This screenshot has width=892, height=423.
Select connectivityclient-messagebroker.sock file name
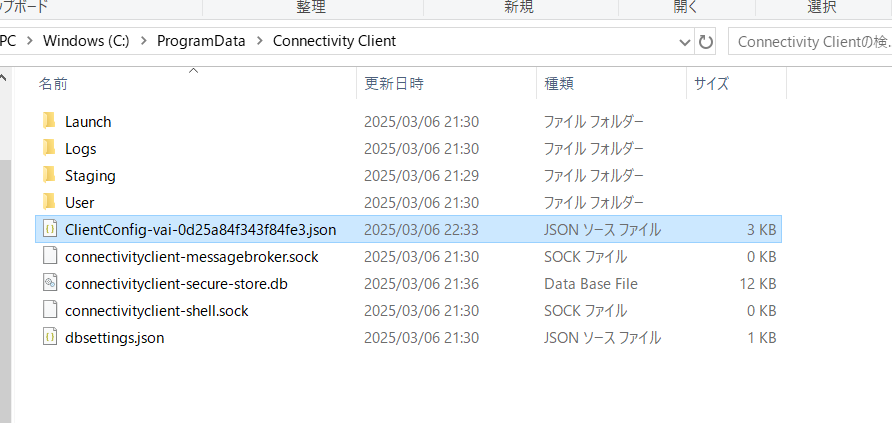point(192,257)
